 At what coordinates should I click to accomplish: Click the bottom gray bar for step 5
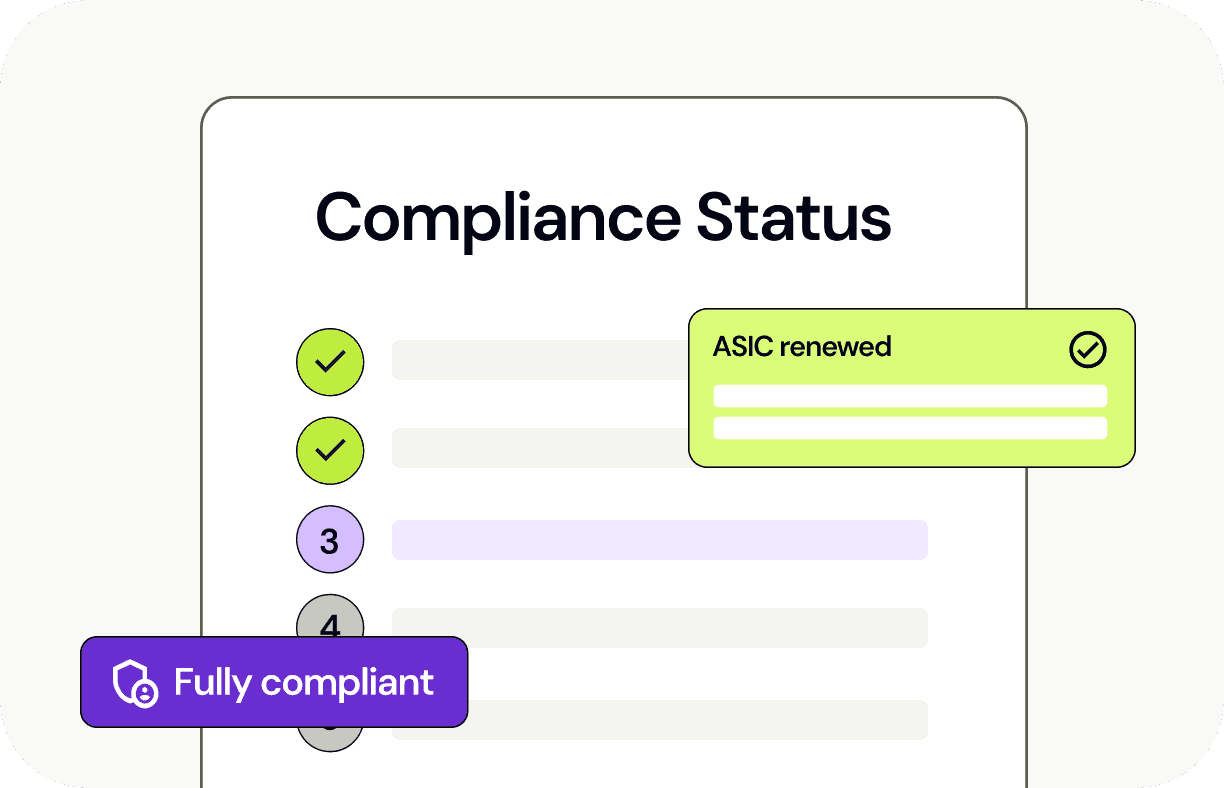(660, 720)
